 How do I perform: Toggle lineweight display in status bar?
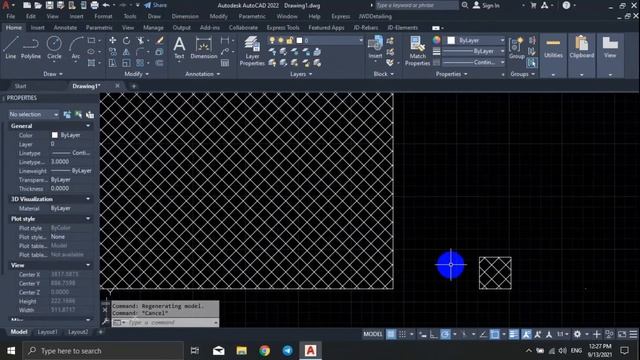(x=513, y=334)
